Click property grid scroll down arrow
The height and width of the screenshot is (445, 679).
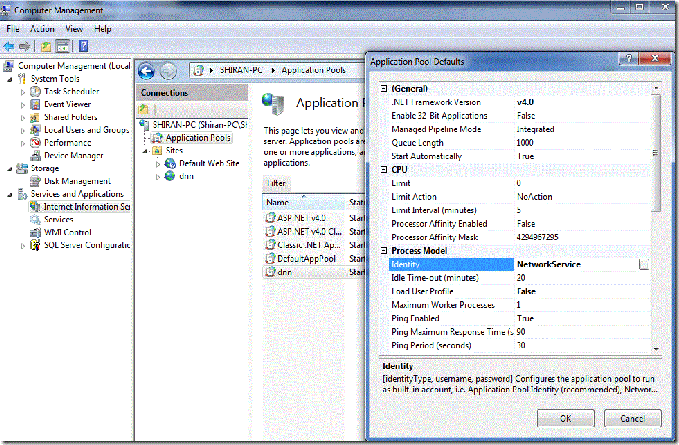[x=656, y=348]
